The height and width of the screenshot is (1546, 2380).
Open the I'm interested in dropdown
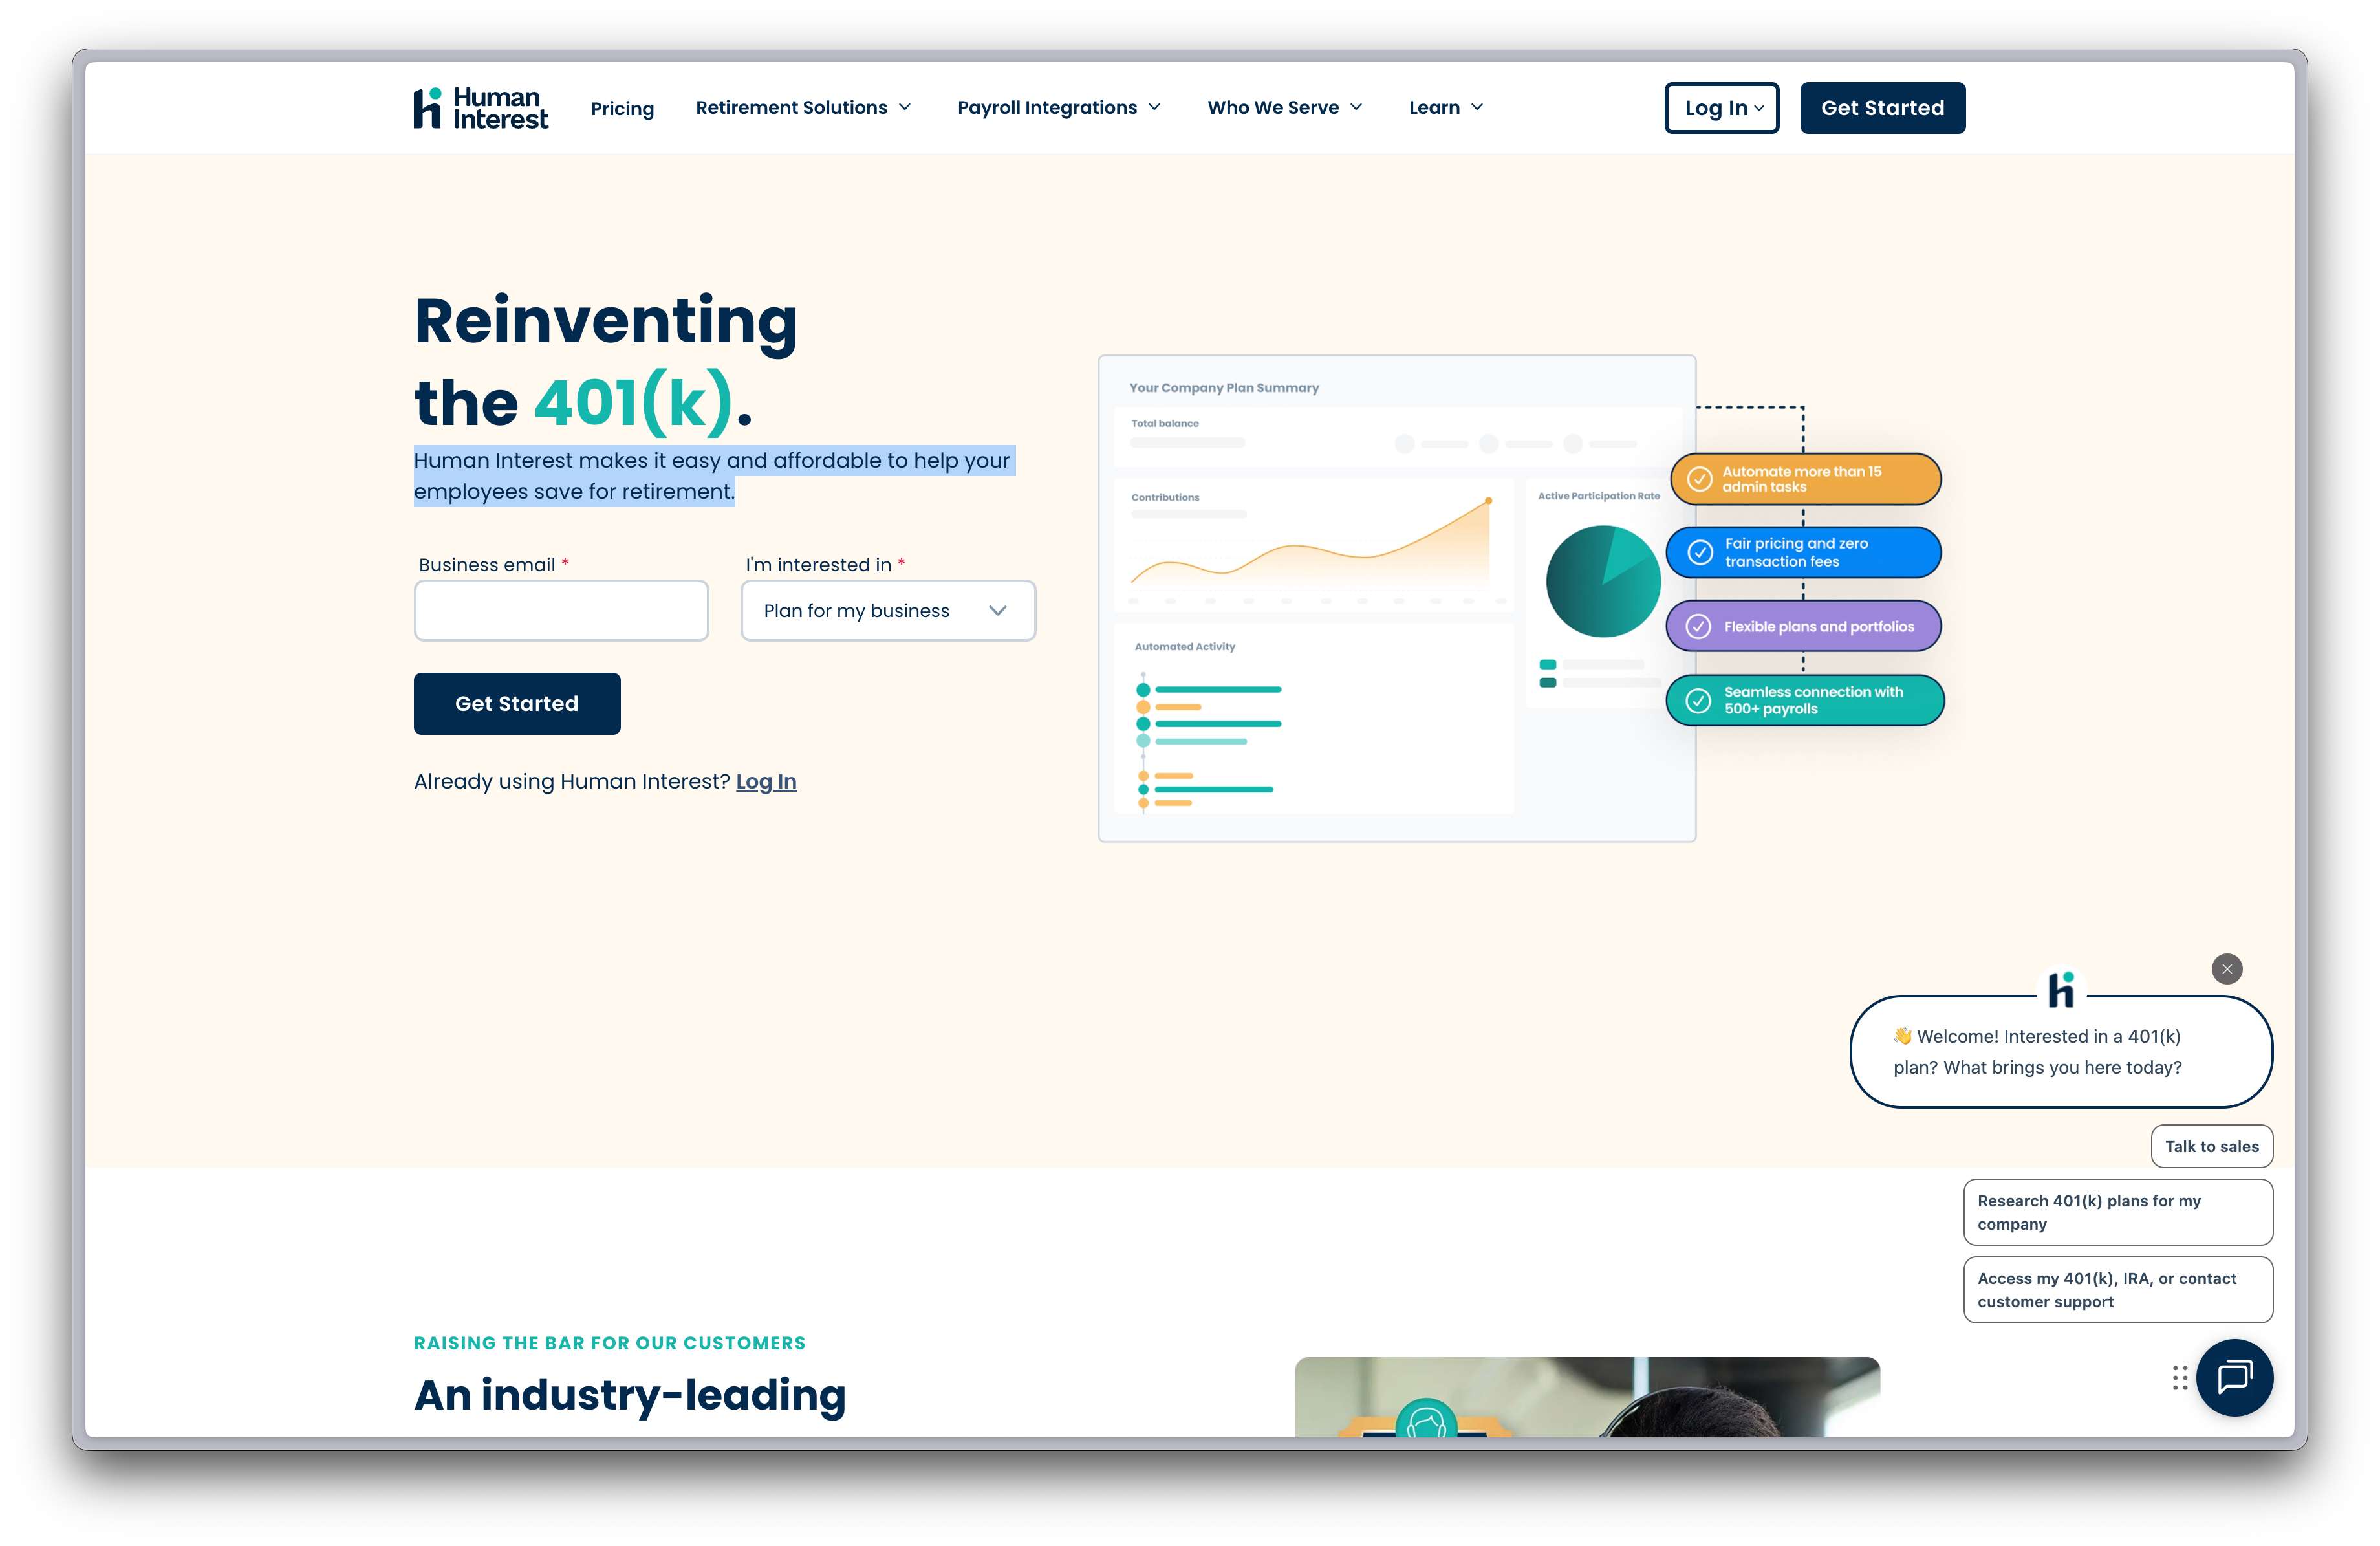[x=888, y=610]
